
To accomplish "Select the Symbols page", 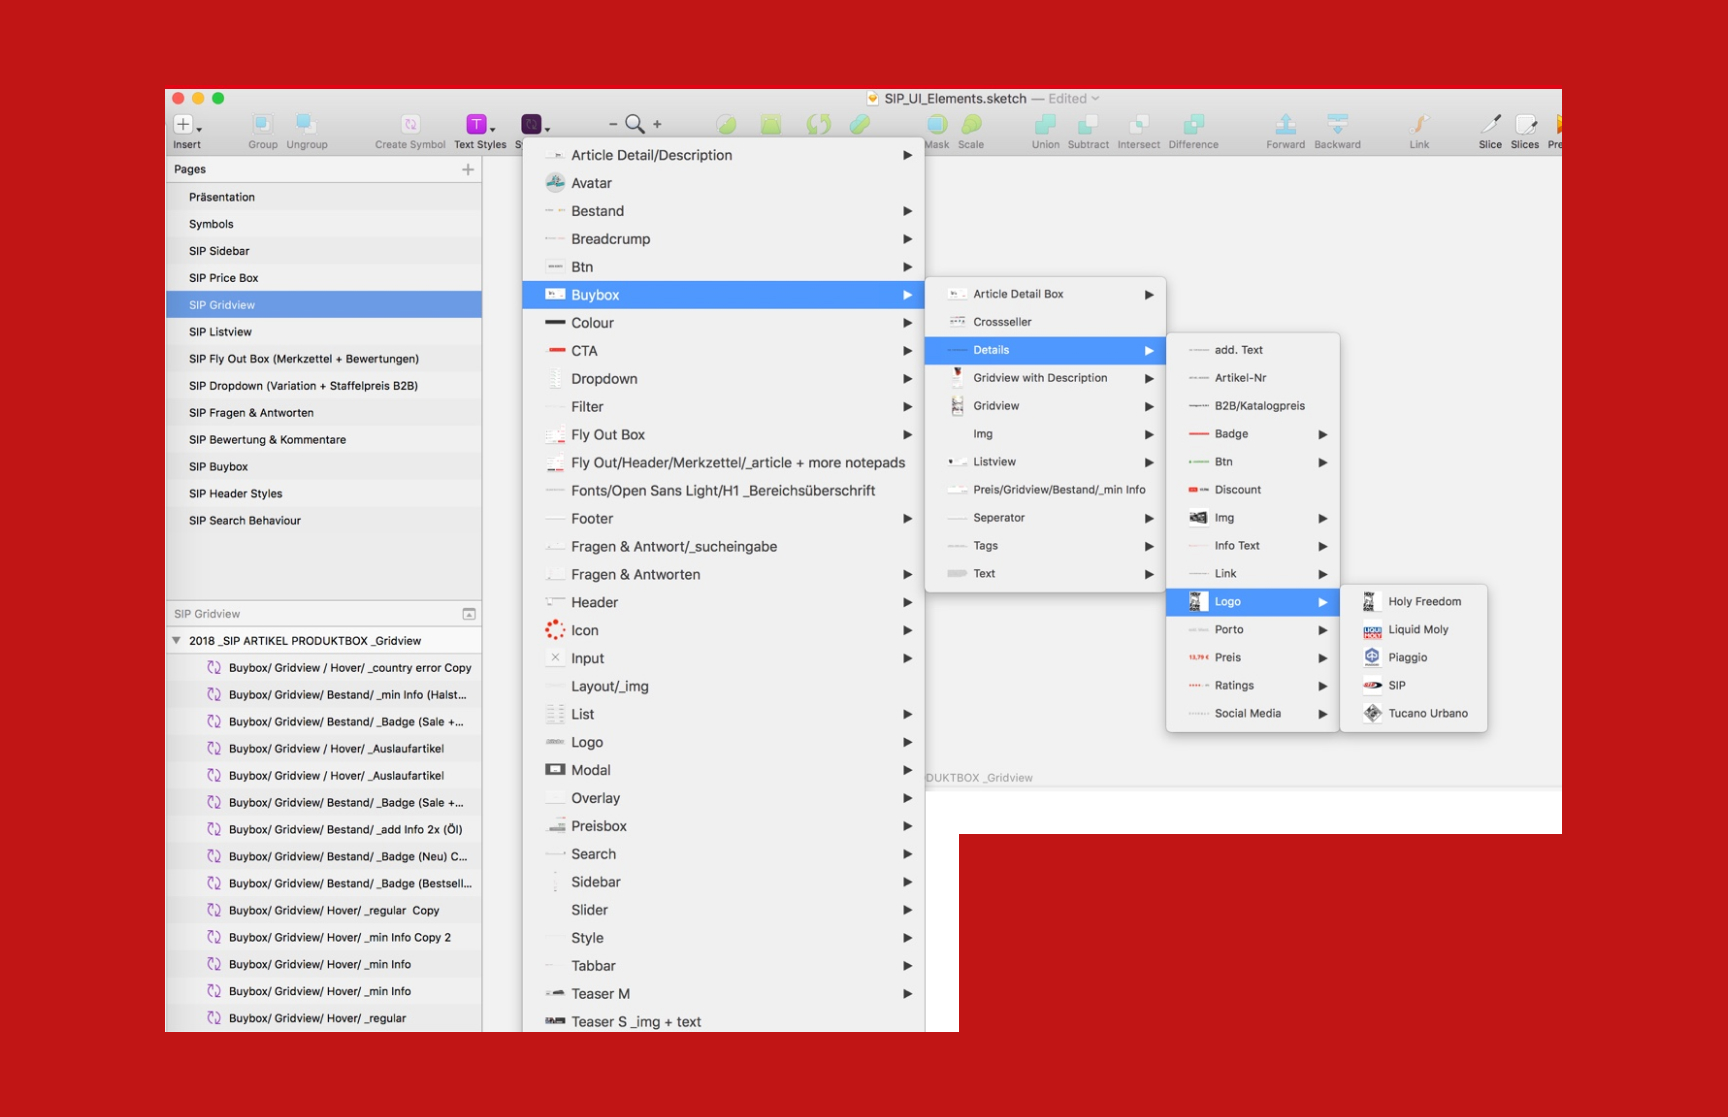I will (x=211, y=224).
